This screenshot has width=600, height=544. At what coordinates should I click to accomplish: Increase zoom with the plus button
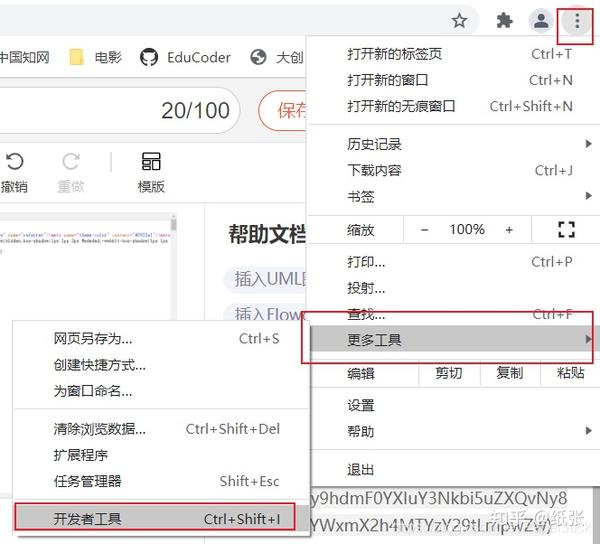[509, 230]
